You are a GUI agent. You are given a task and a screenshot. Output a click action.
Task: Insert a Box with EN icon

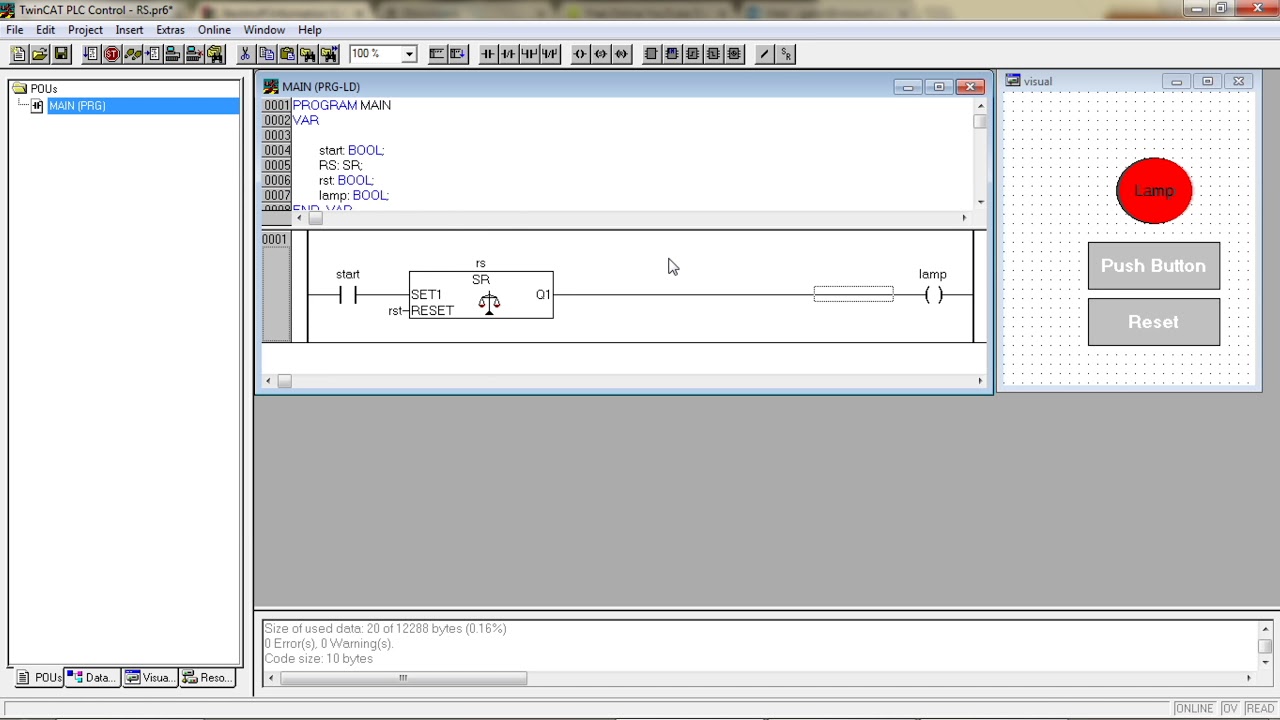672,54
